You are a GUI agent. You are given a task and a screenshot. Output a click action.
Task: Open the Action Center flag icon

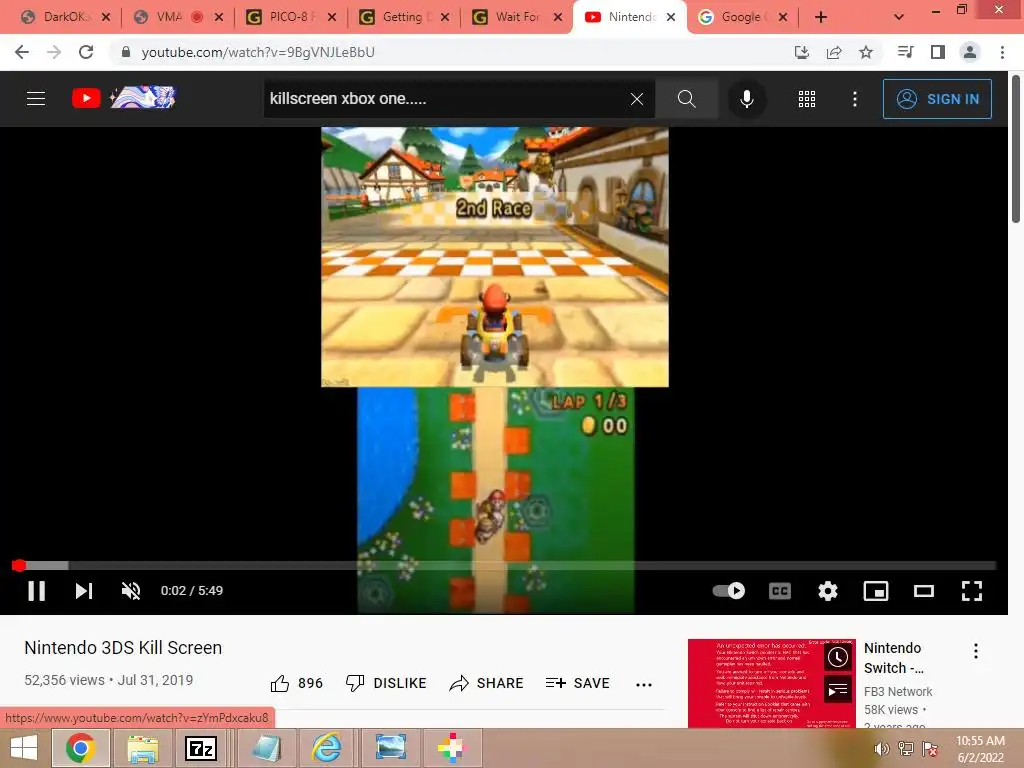(x=930, y=749)
